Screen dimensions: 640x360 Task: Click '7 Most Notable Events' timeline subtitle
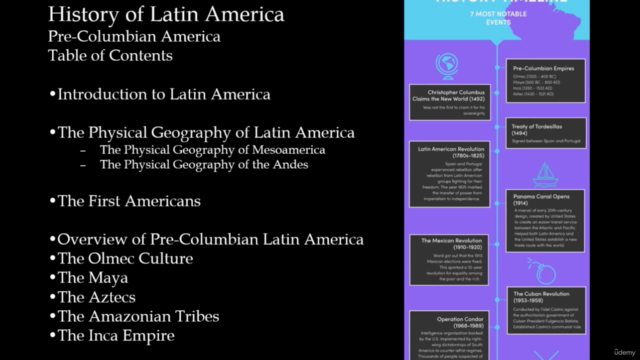[x=498, y=18]
